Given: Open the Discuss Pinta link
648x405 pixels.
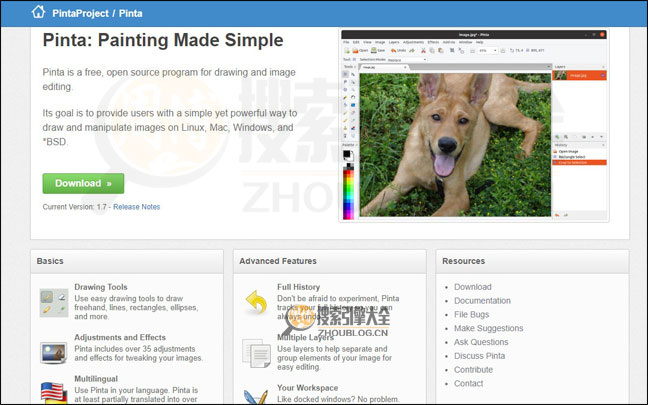Looking at the screenshot, I should (x=479, y=356).
